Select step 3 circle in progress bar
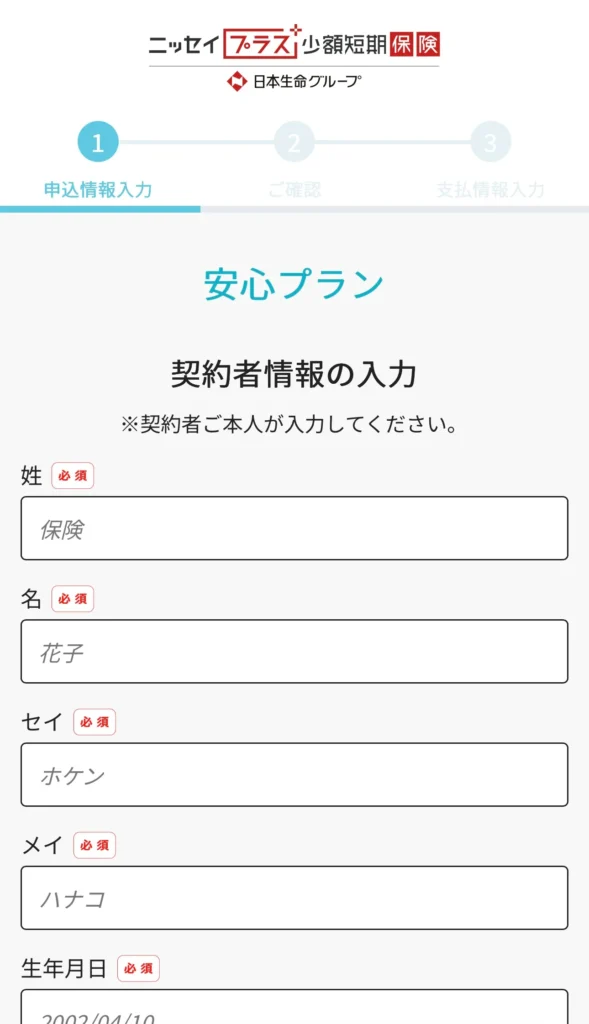Viewport: 589px width, 1024px height. pyautogui.click(x=490, y=142)
